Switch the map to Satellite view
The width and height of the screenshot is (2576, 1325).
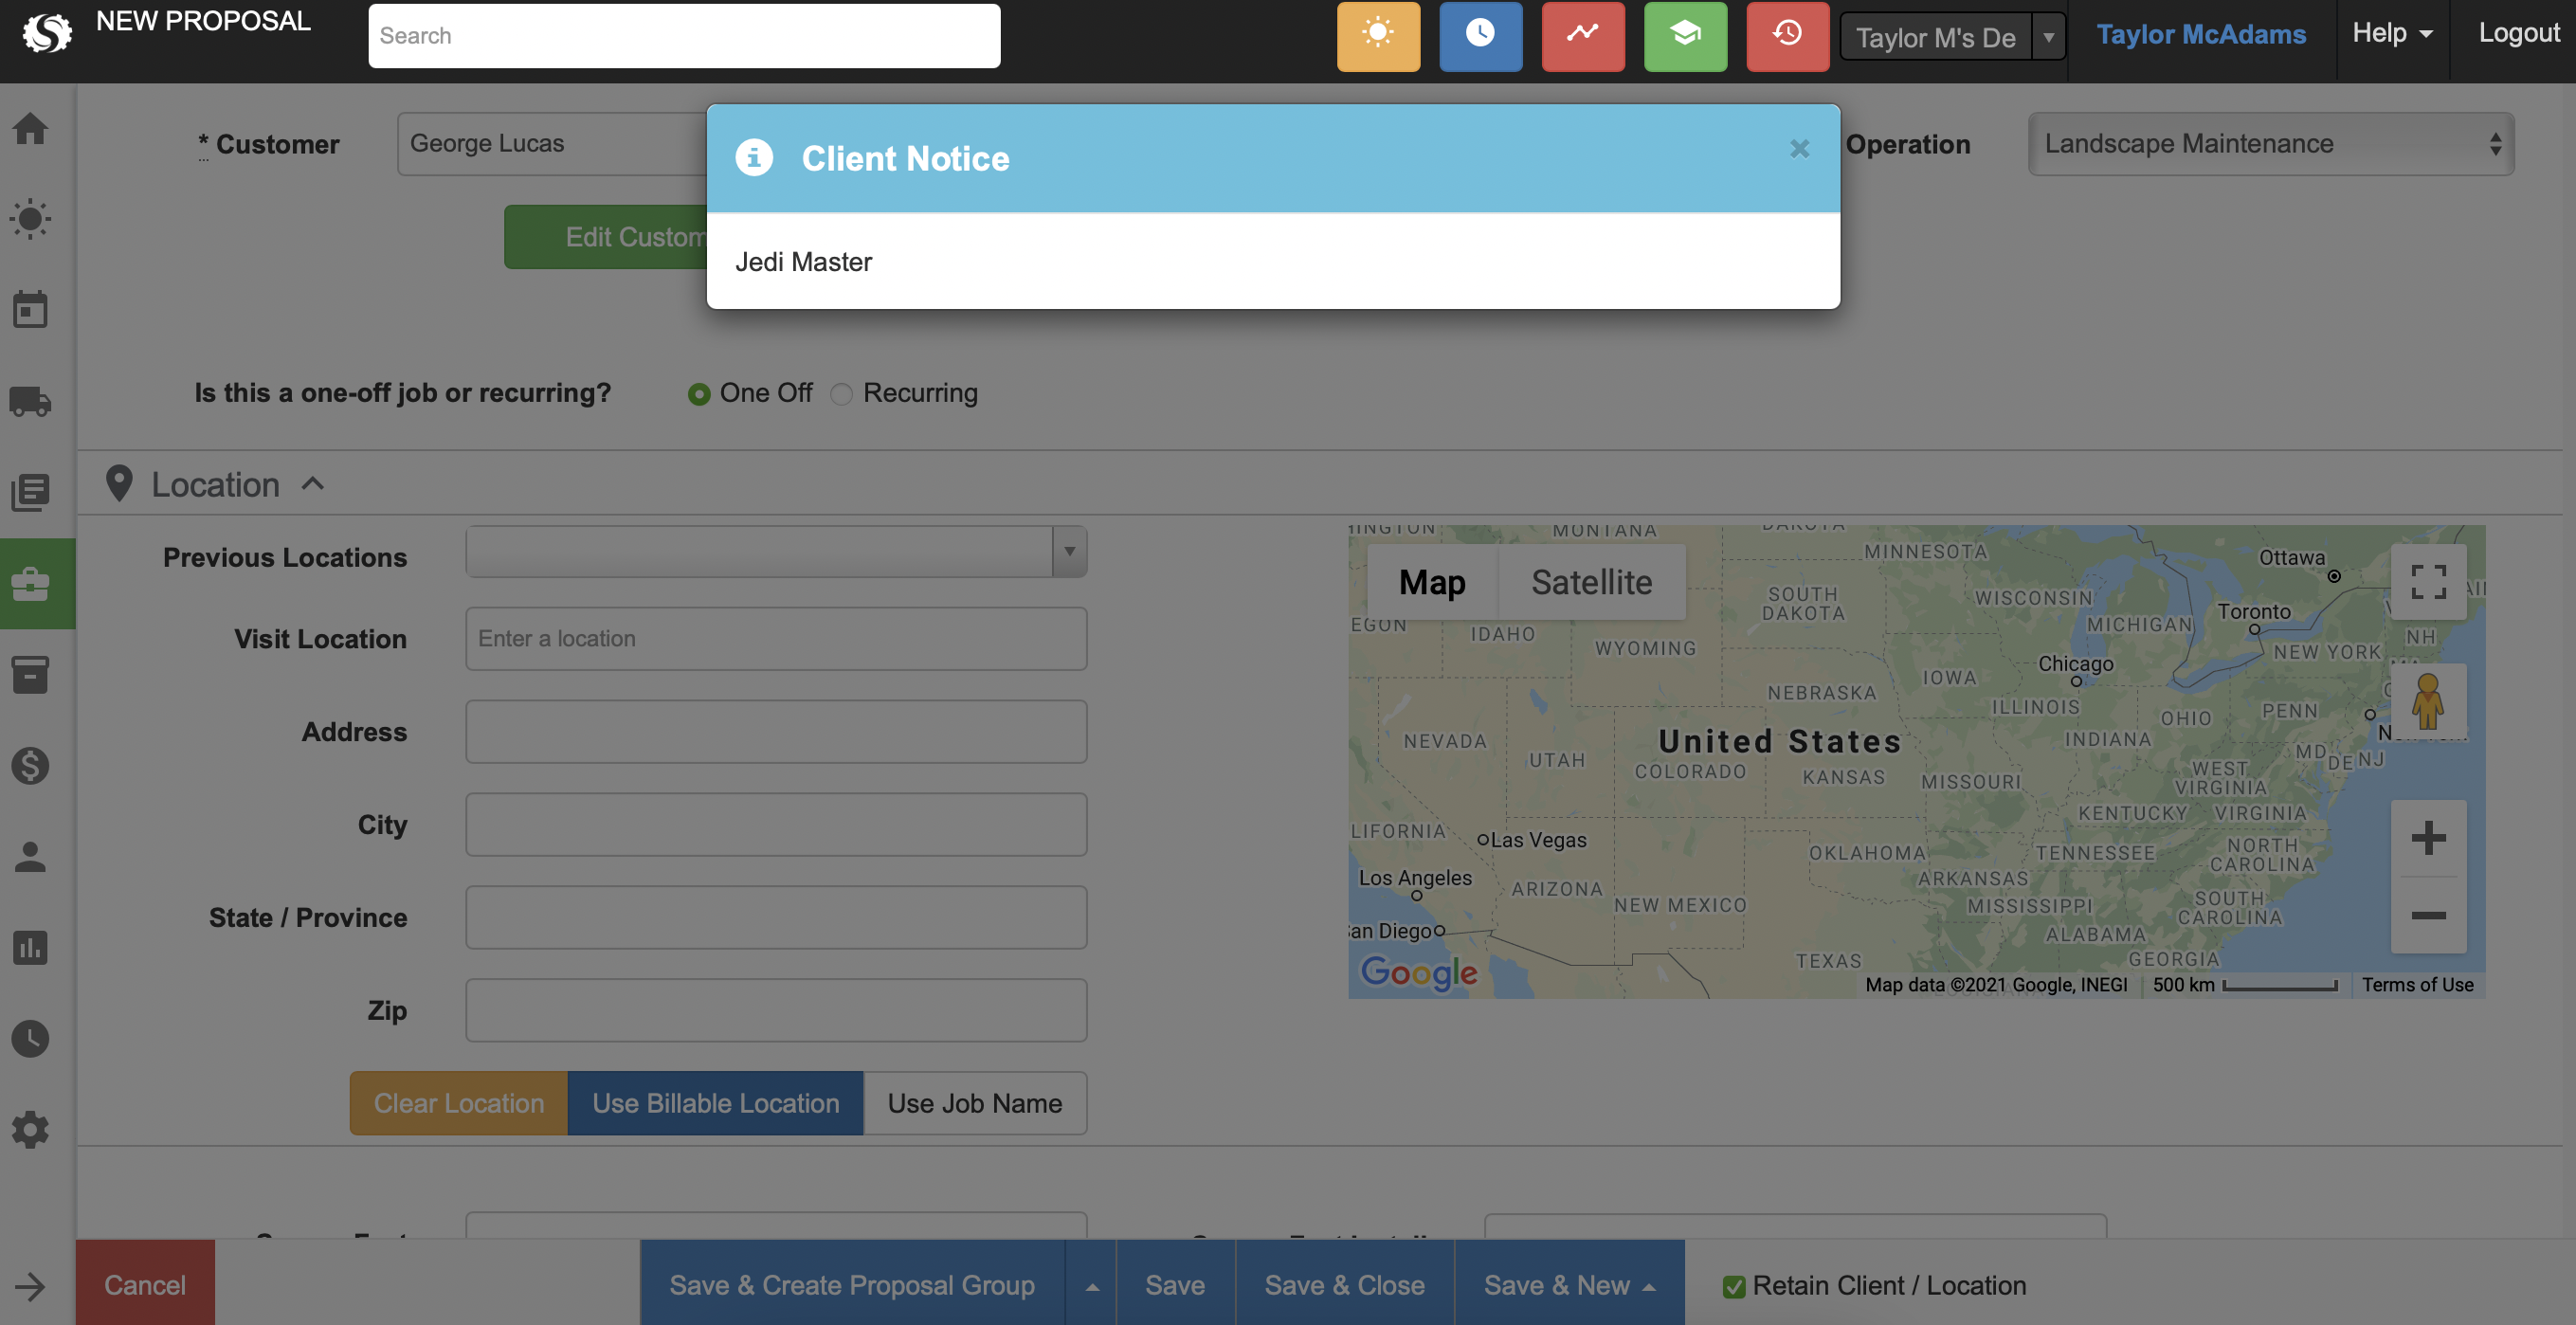pos(1590,581)
